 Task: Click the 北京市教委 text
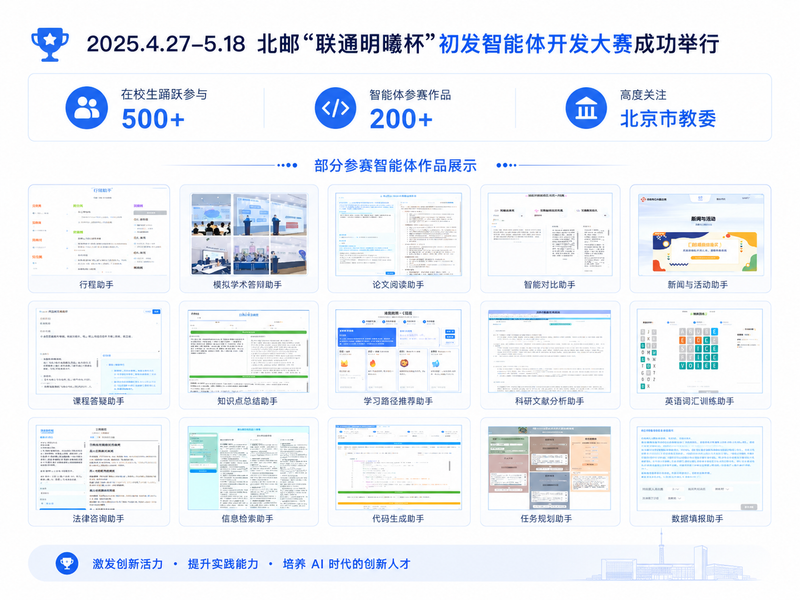[x=668, y=119]
